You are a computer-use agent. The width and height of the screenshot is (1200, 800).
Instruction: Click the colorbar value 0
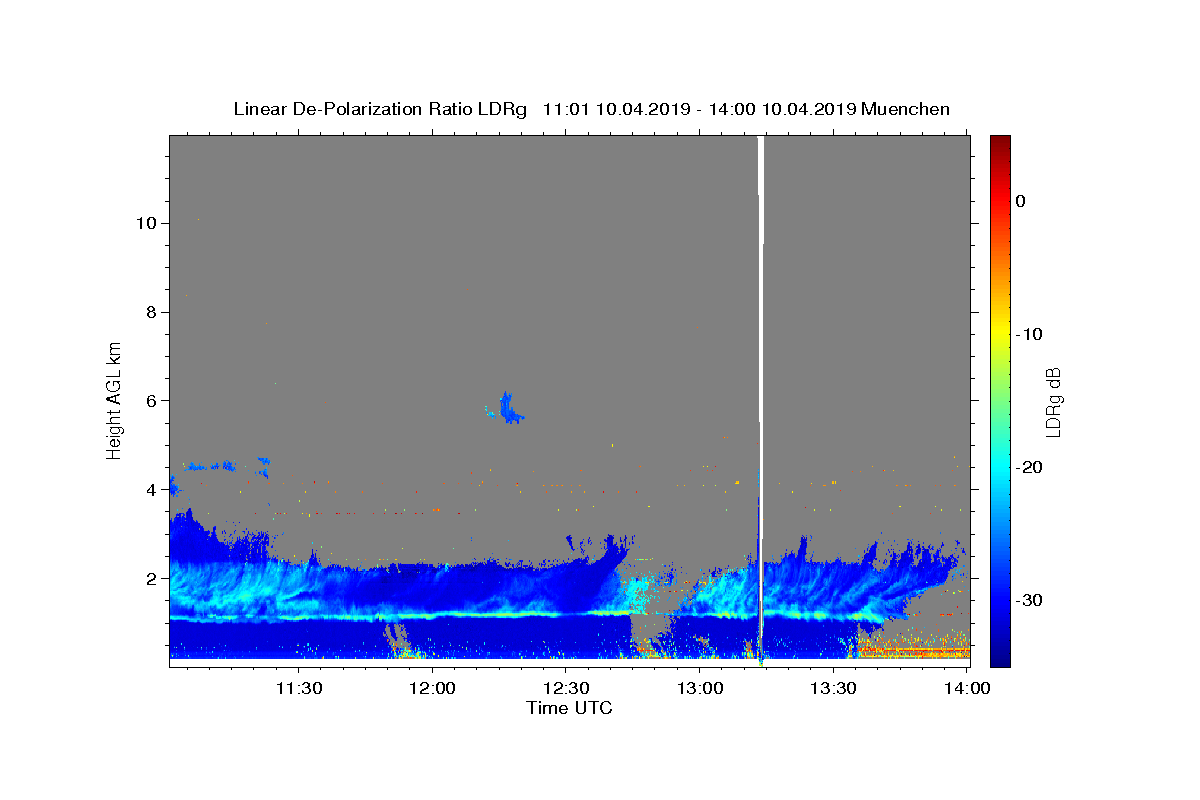click(x=1021, y=201)
